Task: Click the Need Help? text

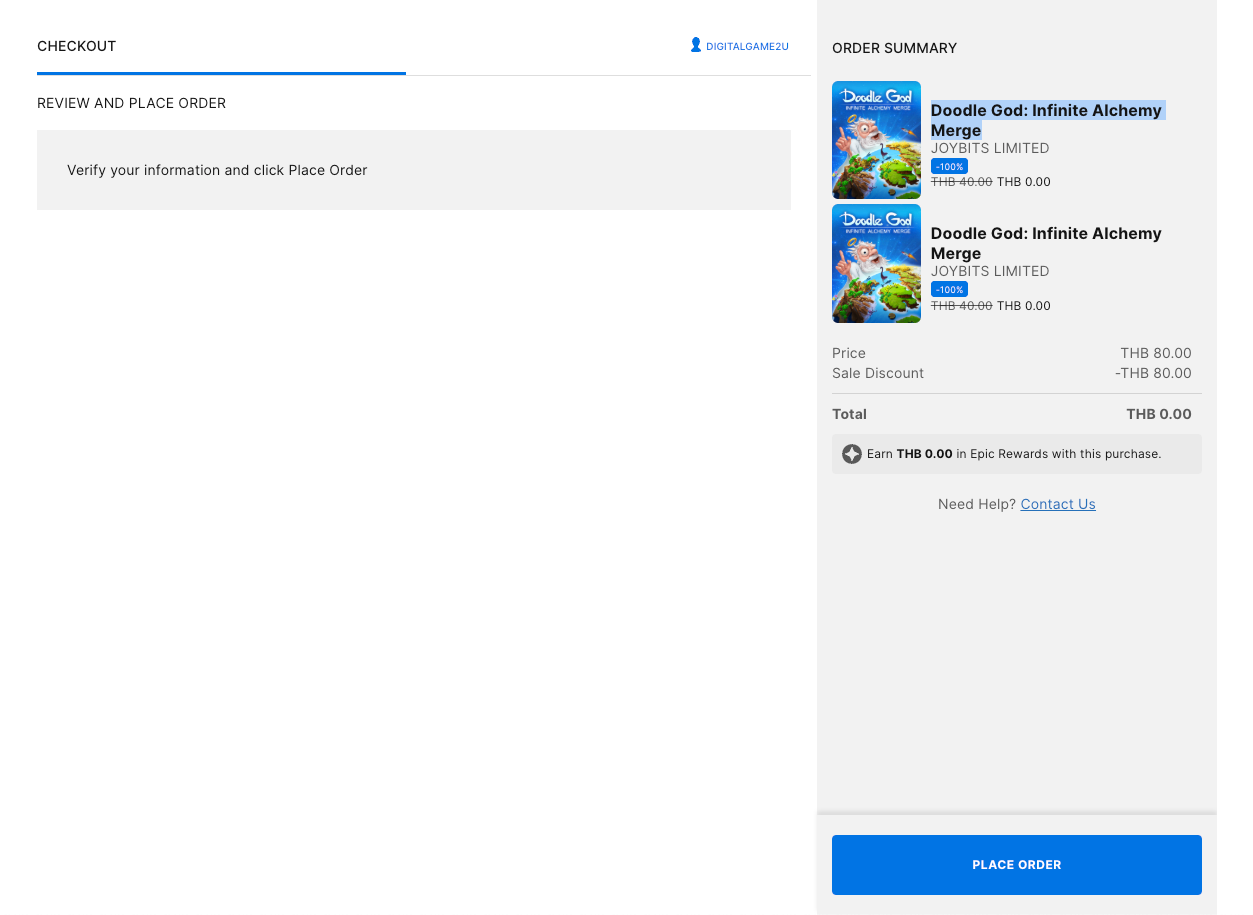Action: (x=977, y=504)
